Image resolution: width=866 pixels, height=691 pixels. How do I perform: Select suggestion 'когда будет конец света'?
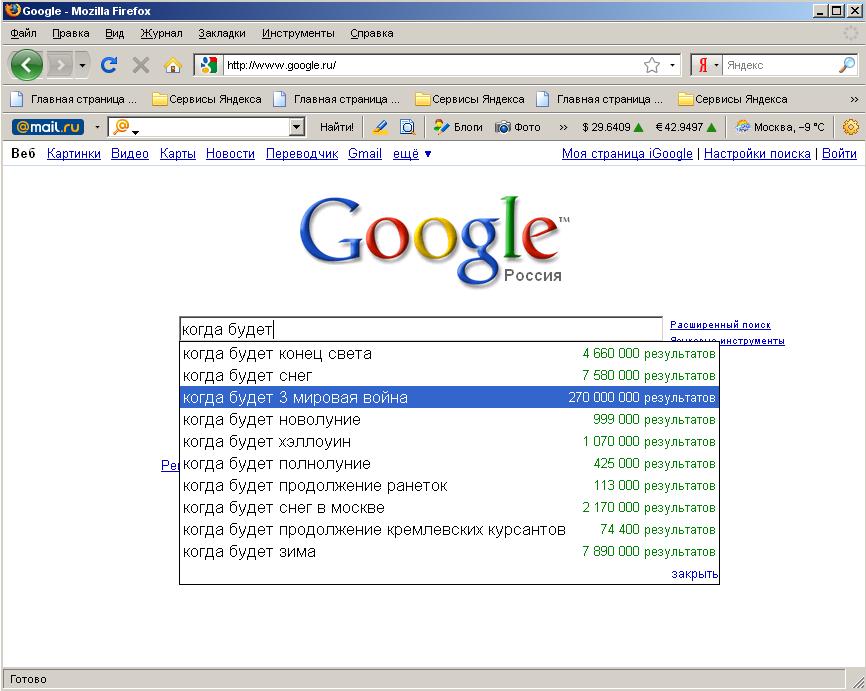tap(278, 354)
